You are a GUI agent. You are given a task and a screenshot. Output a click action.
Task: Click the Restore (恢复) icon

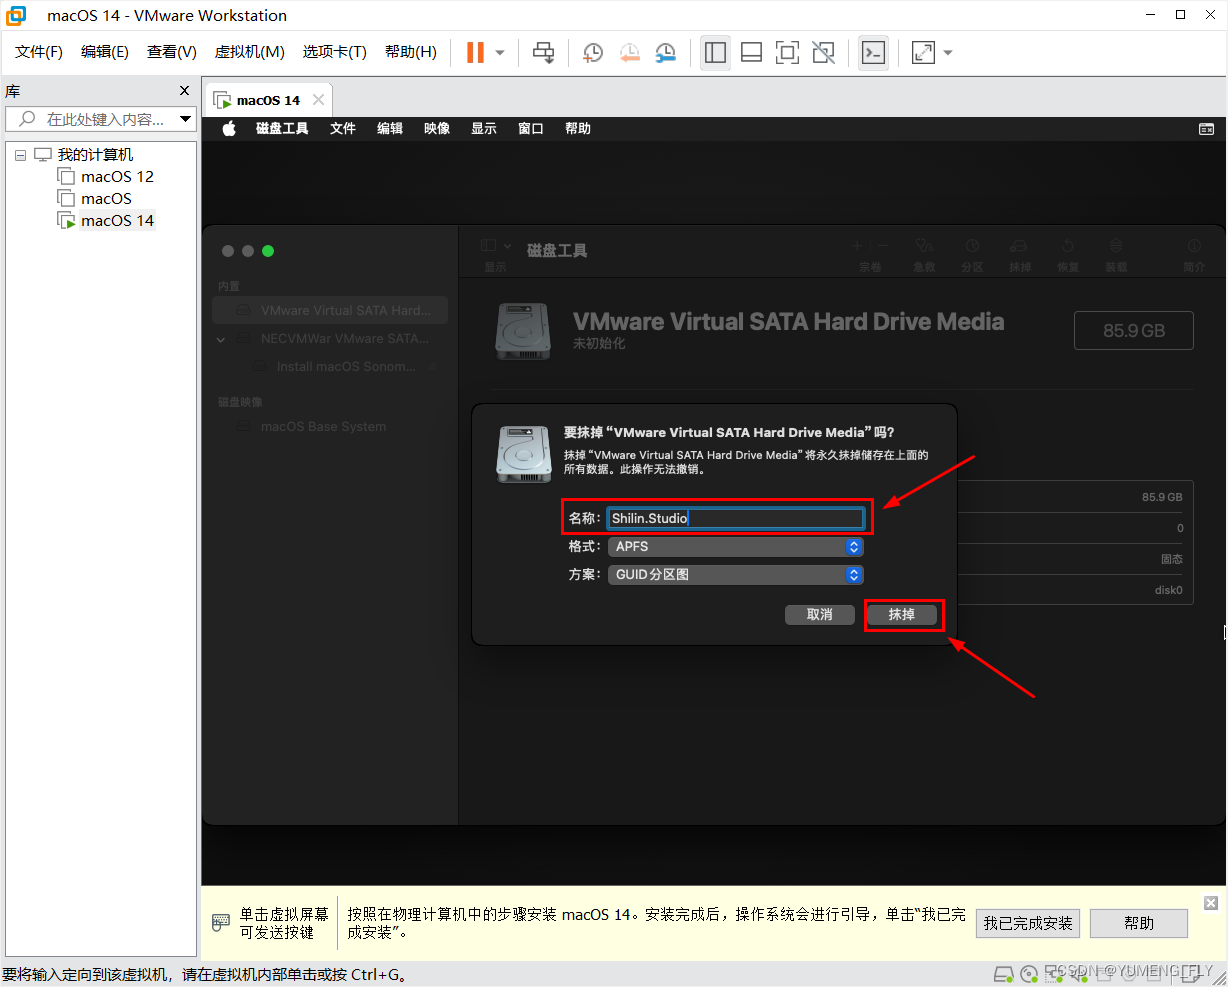click(x=1068, y=252)
